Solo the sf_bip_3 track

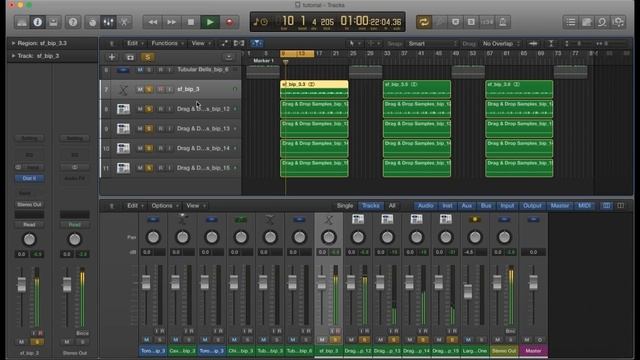[x=149, y=89]
